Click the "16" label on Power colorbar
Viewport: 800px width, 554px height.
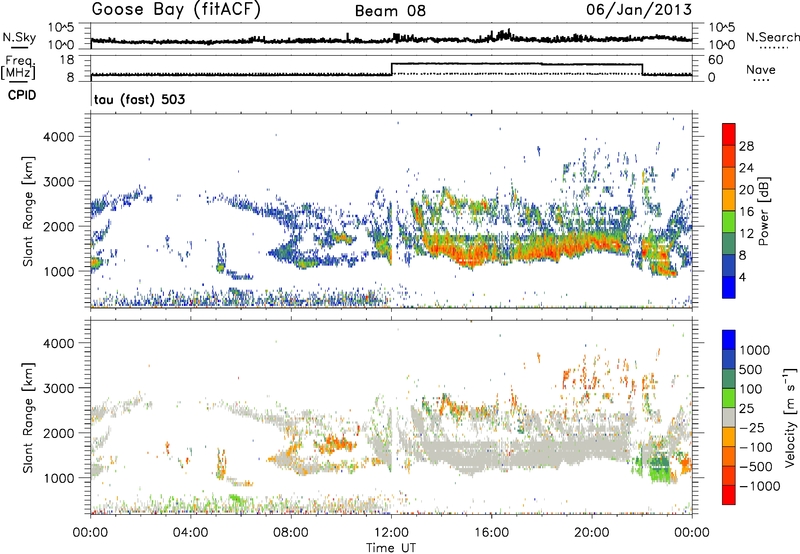(746, 212)
